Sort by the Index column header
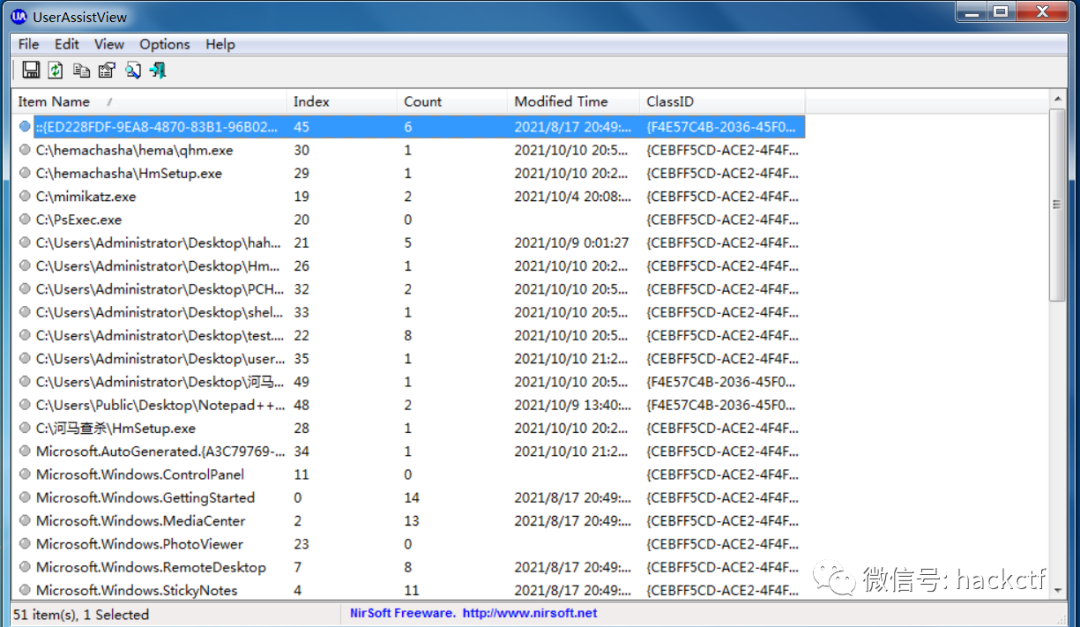This screenshot has width=1080, height=627. 342,101
